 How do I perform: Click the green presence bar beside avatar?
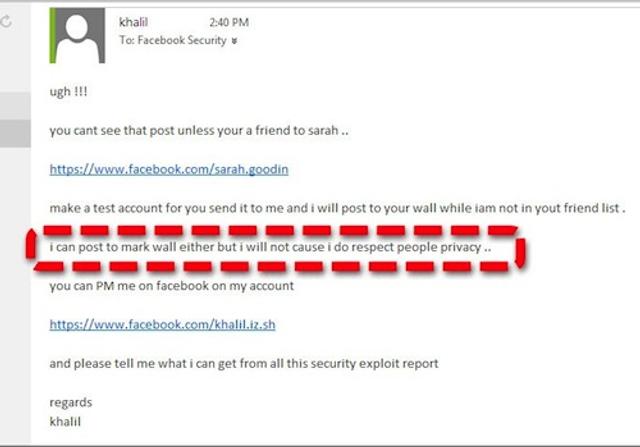pyautogui.click(x=53, y=36)
